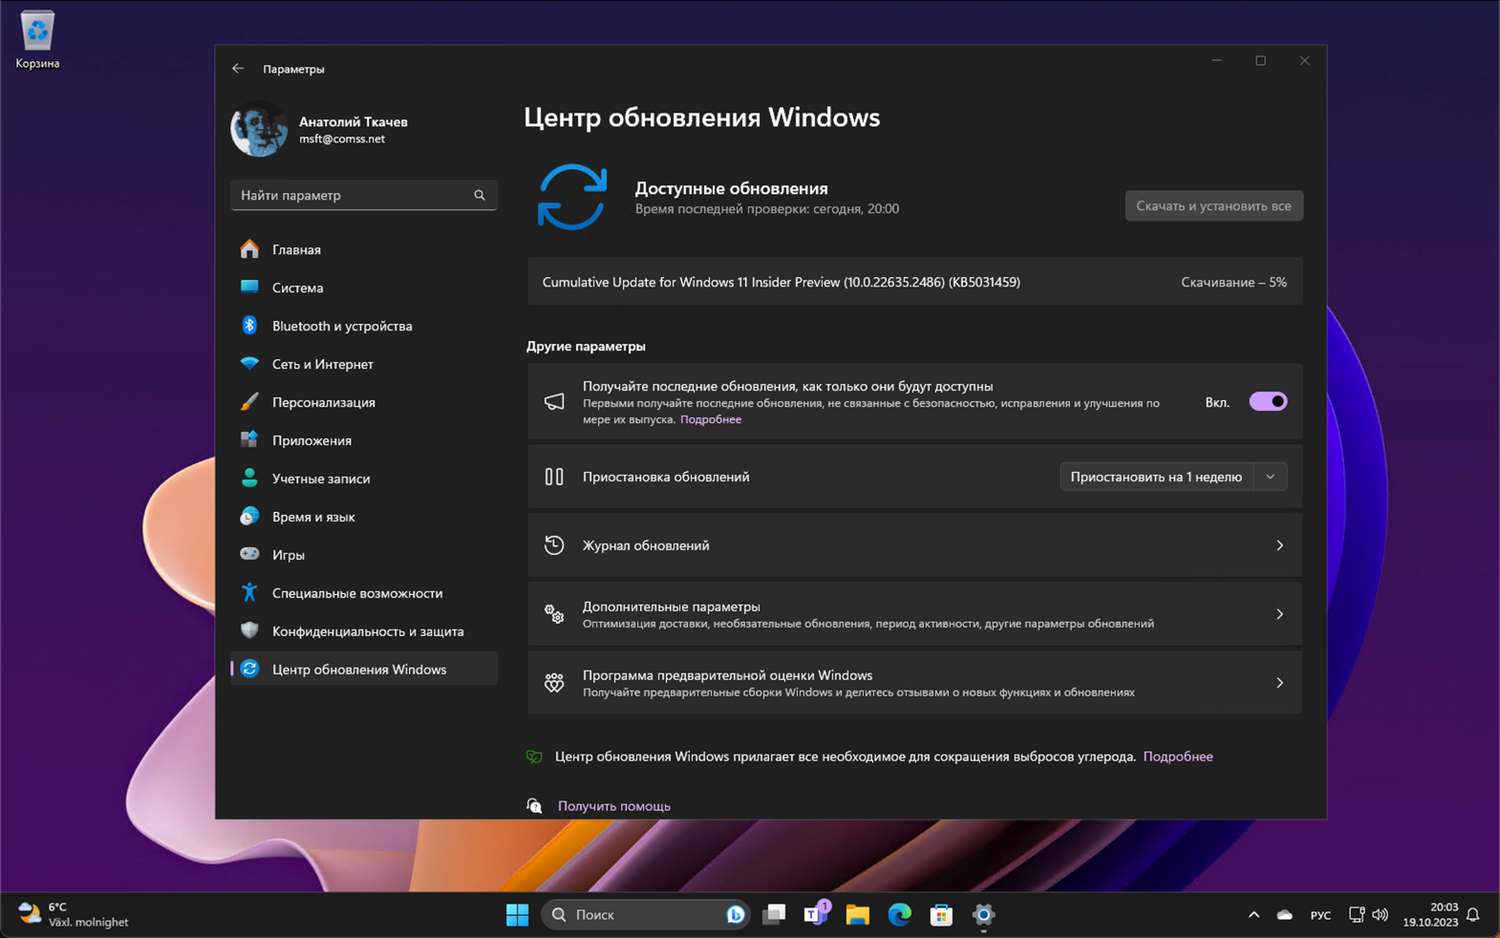The width and height of the screenshot is (1500, 938).
Task: Open Task View from the taskbar
Action: click(x=774, y=914)
